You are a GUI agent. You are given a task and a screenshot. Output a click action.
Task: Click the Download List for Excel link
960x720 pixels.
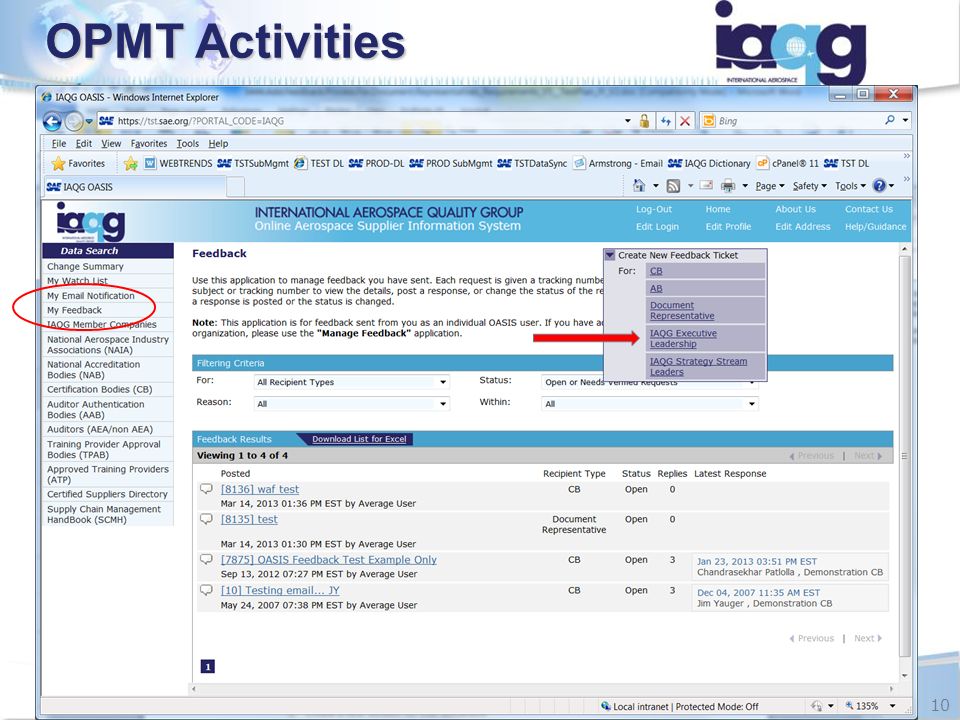pos(359,439)
